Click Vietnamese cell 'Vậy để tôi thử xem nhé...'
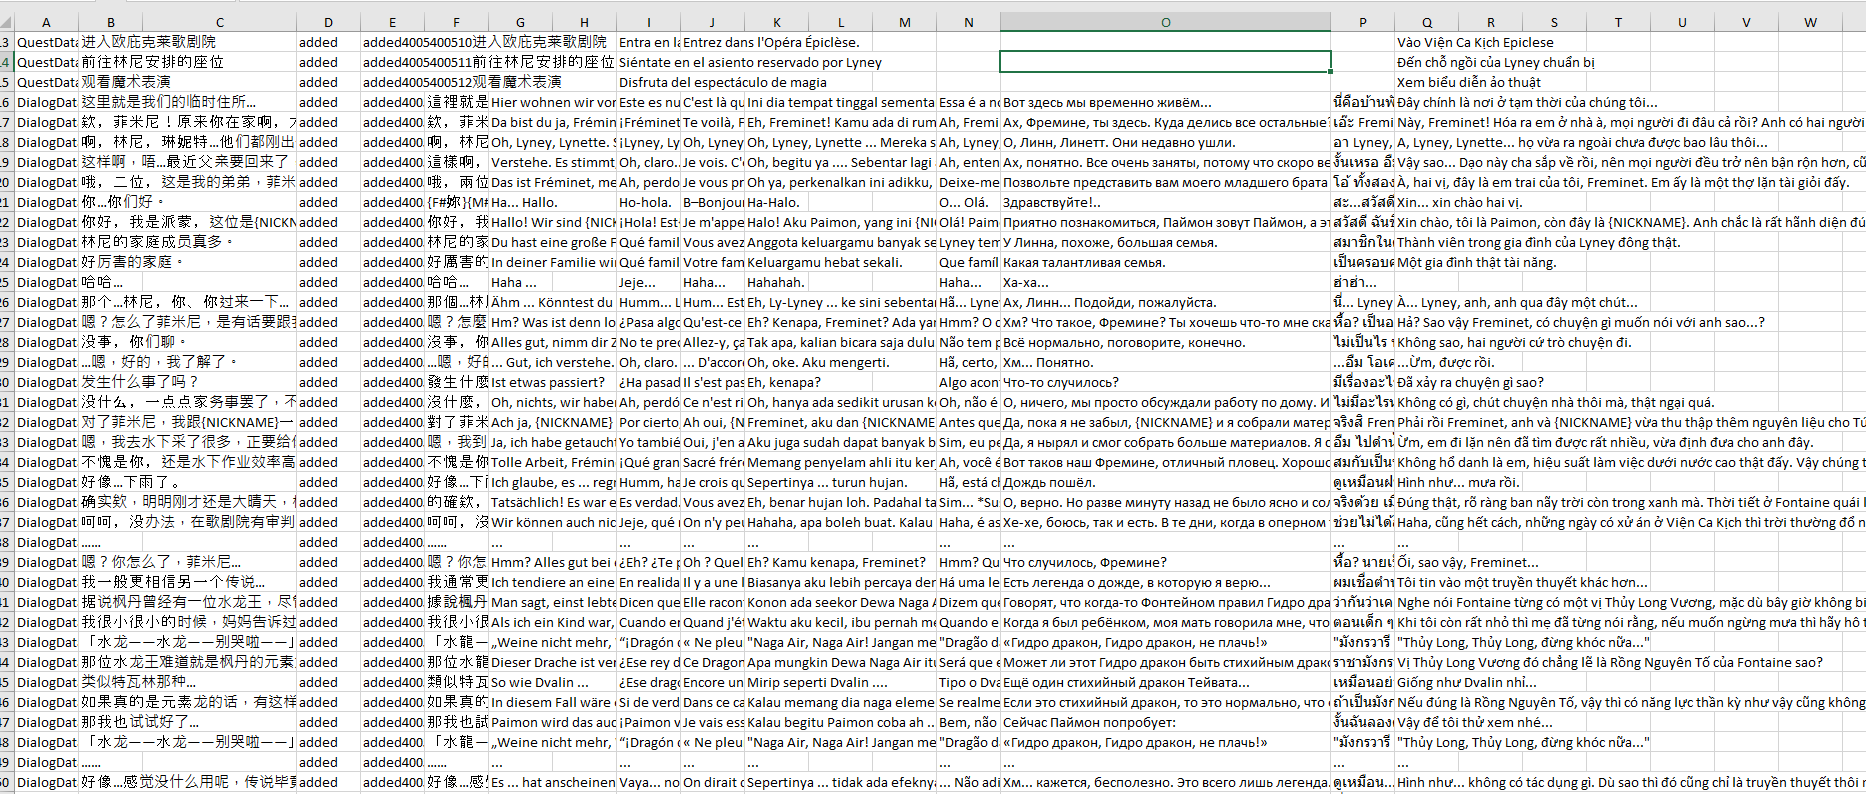This screenshot has height=794, width=1866. pos(1474,722)
